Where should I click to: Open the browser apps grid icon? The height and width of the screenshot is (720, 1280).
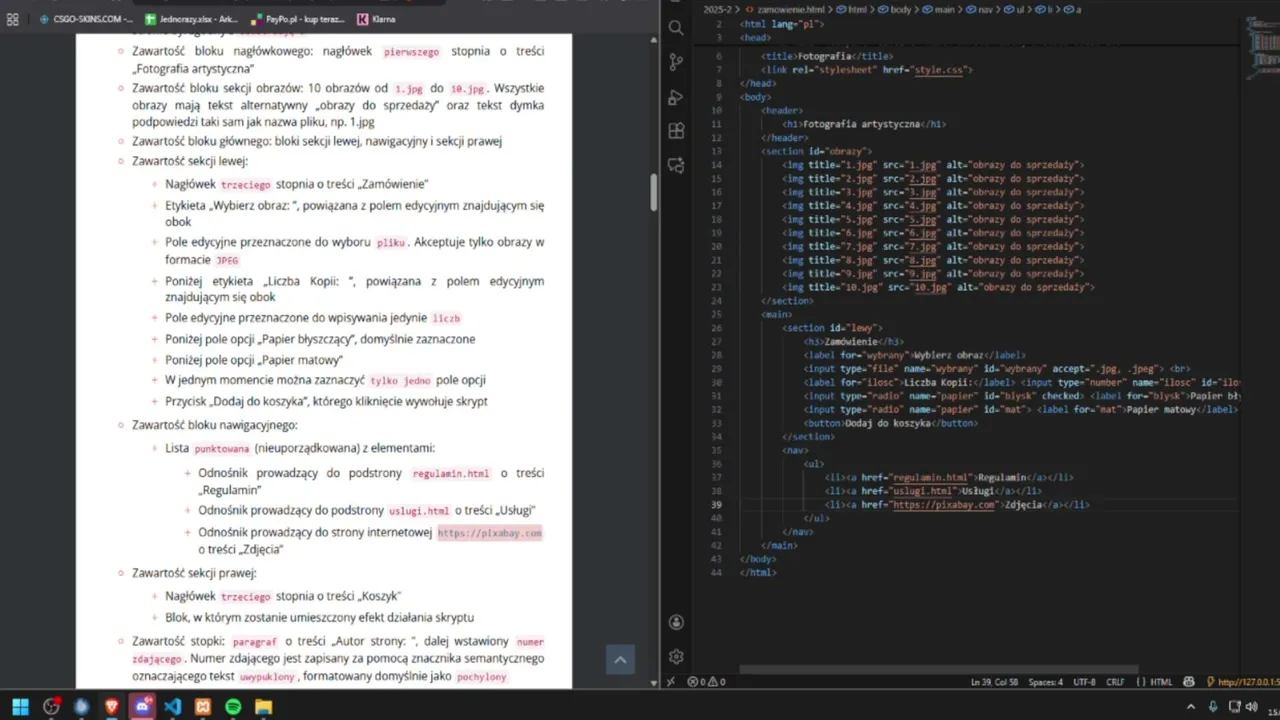13,19
